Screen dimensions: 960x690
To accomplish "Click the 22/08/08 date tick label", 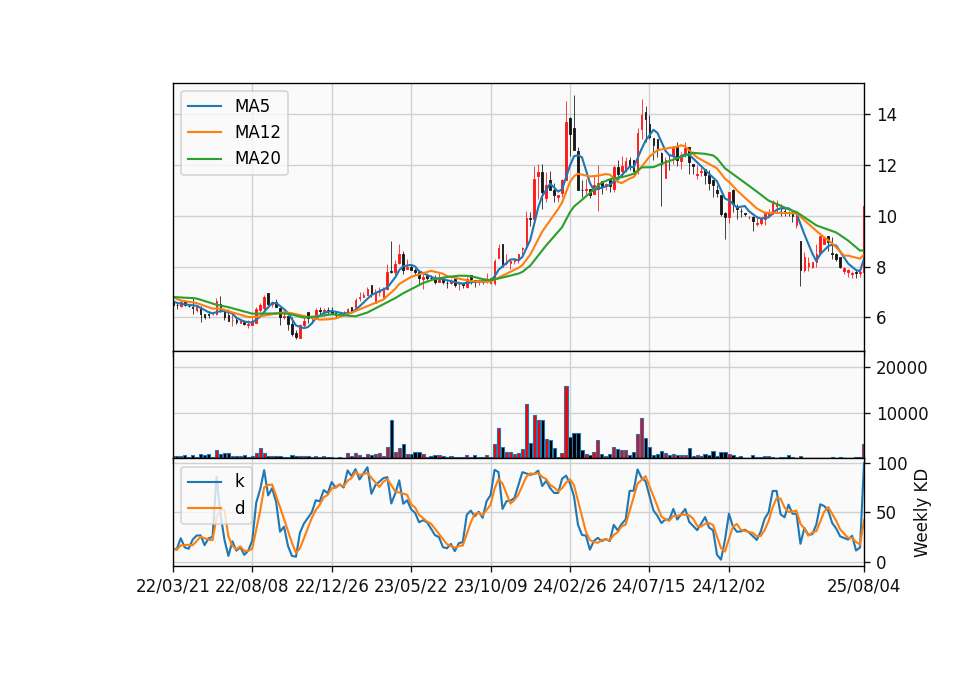I will click(x=252, y=586).
